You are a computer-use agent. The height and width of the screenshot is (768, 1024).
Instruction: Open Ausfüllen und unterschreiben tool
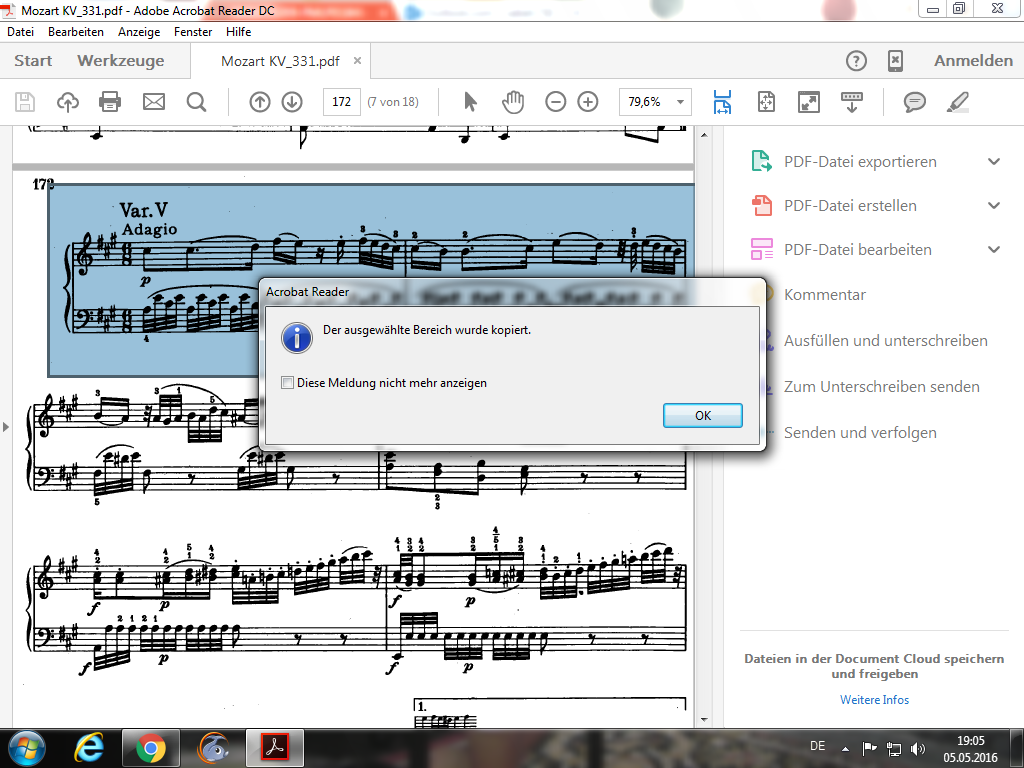pos(886,340)
